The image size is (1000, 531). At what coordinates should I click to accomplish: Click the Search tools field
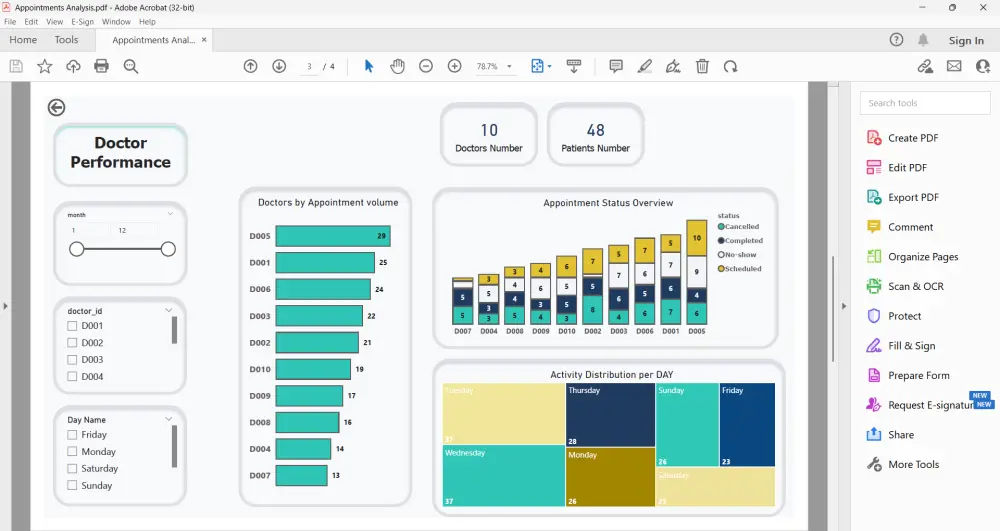(925, 103)
